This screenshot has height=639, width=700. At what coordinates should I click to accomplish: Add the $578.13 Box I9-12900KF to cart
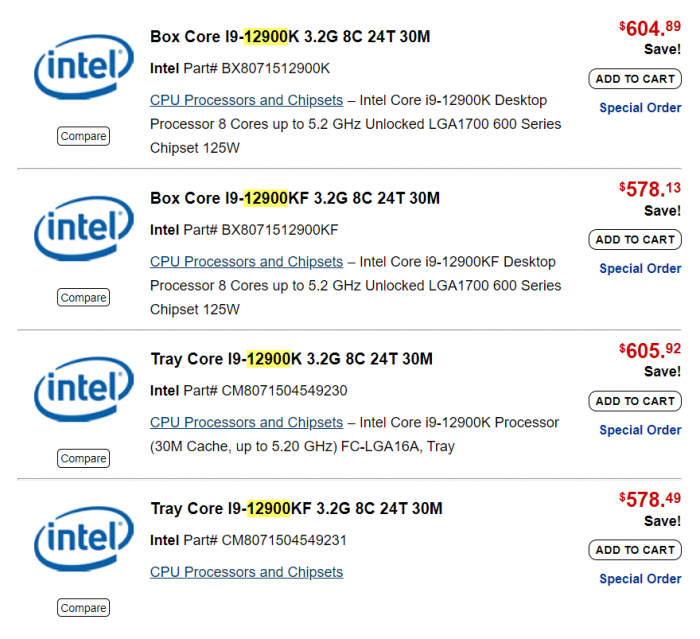coord(635,240)
